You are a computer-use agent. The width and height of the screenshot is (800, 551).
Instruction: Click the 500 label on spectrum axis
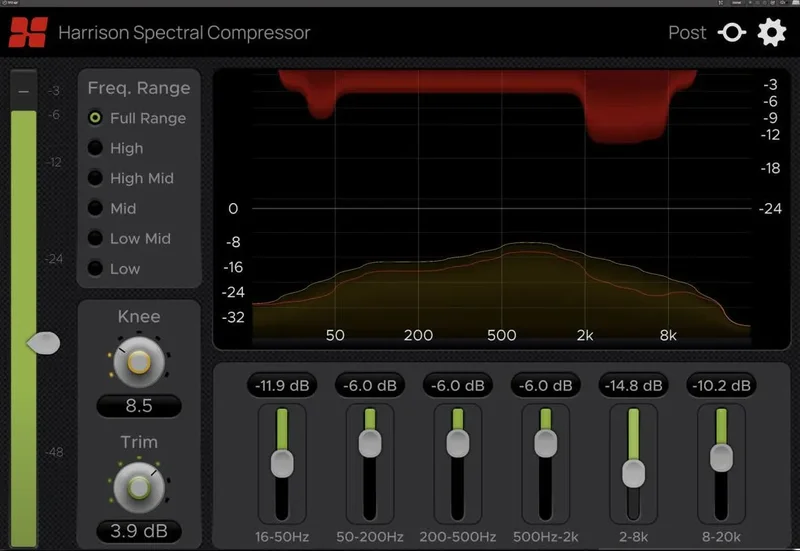click(x=502, y=335)
